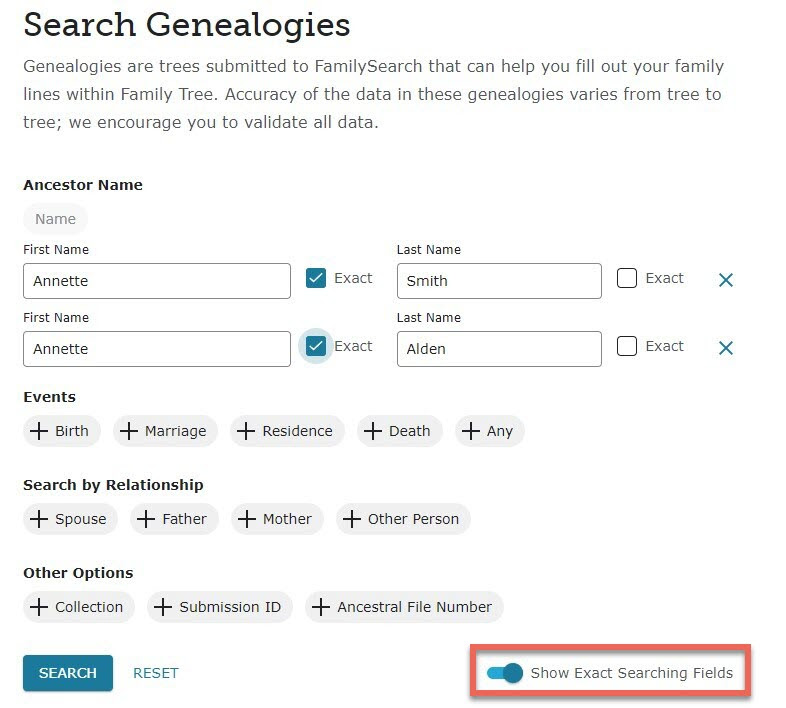Add a Birth event
786x708 pixels.
62,431
